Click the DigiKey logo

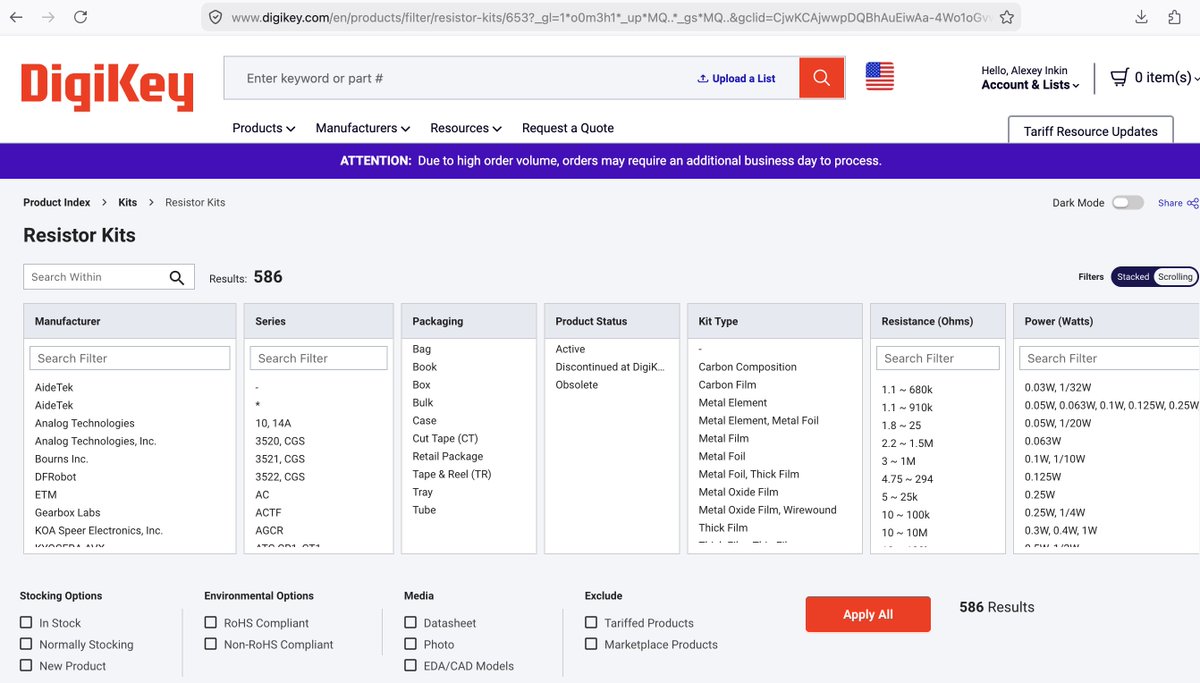pos(107,87)
